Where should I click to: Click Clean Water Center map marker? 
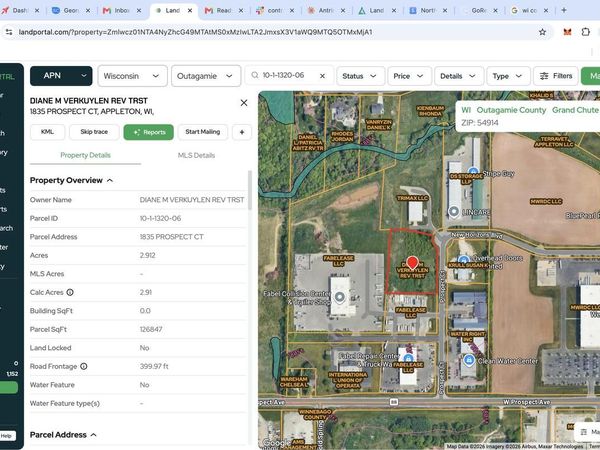click(x=469, y=360)
